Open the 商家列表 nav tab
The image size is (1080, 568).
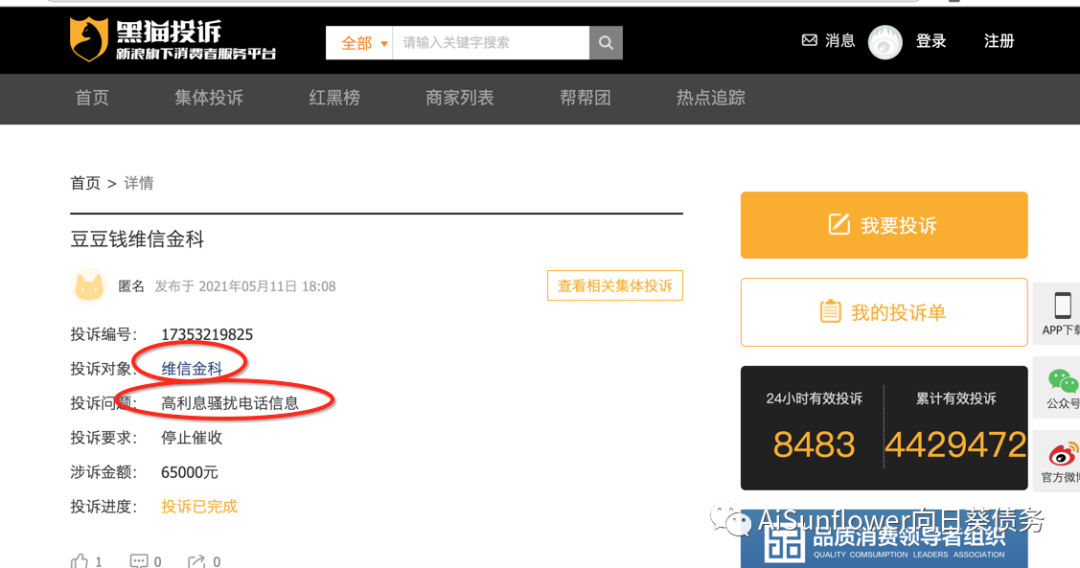coord(459,98)
